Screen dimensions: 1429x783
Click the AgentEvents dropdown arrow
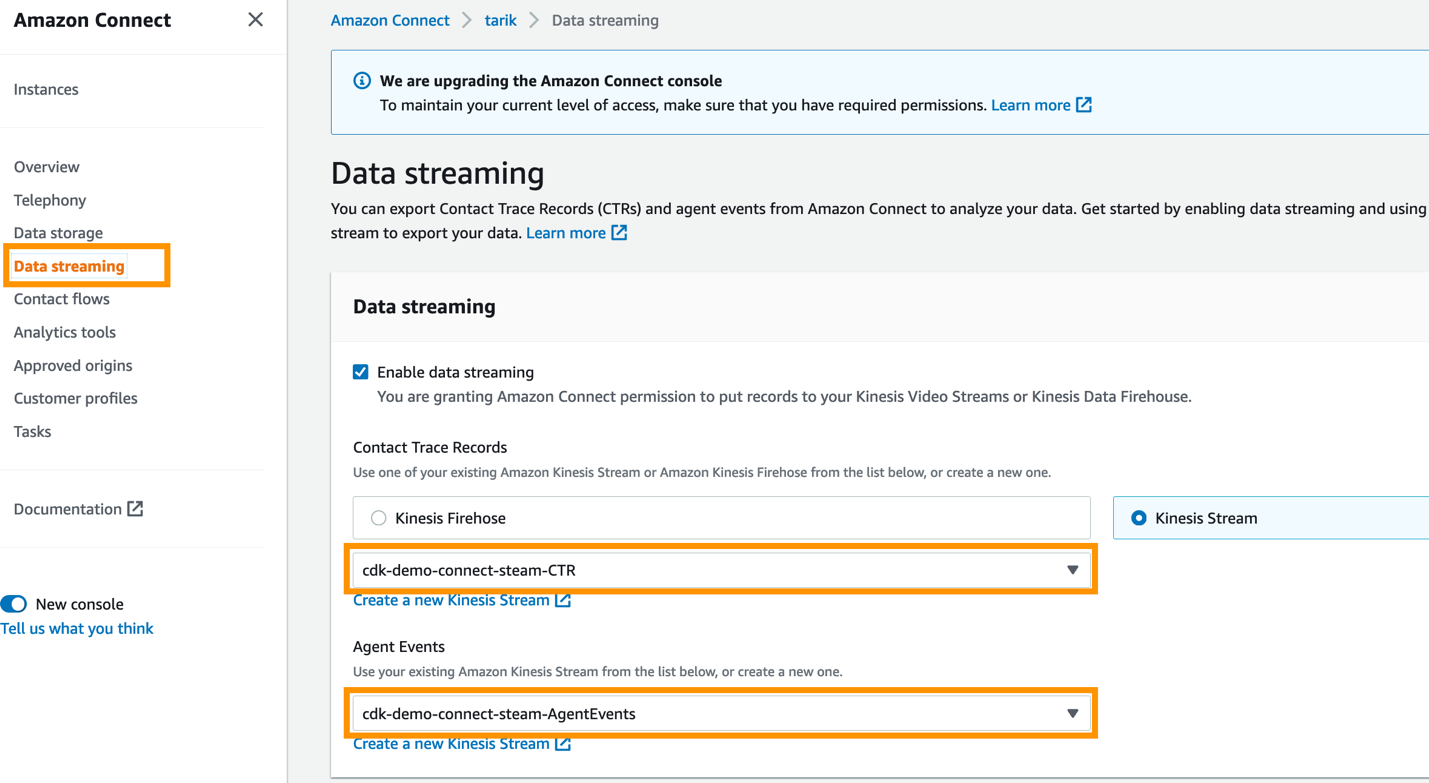click(x=1072, y=714)
